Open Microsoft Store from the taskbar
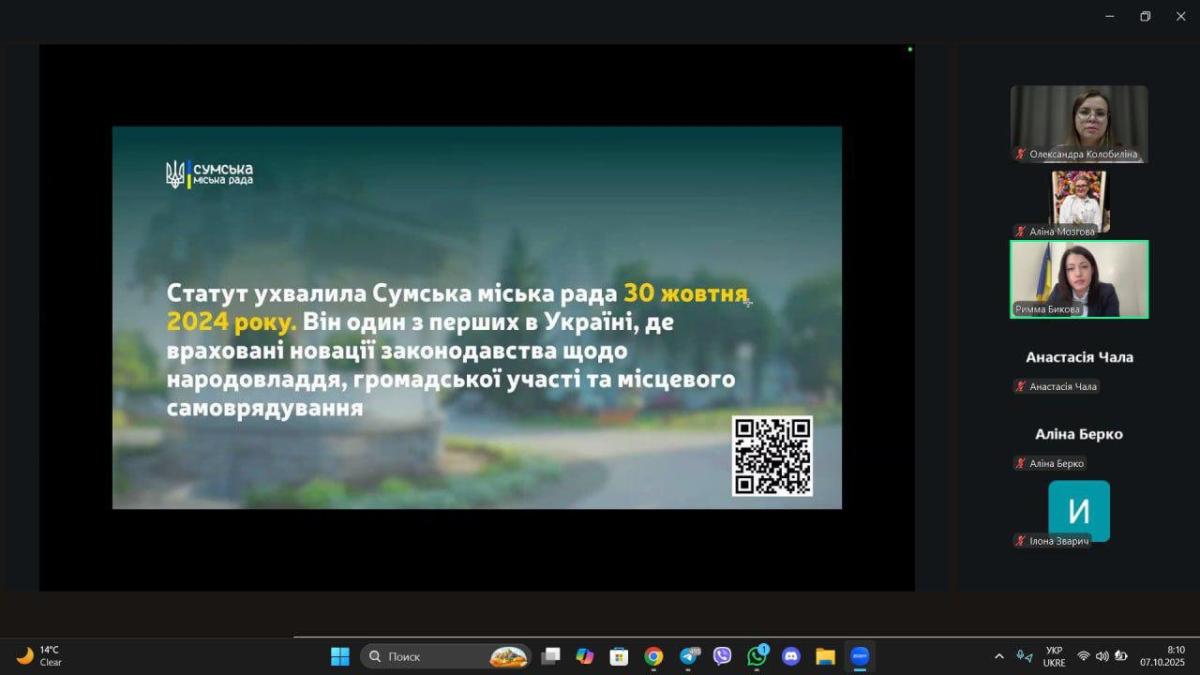The width and height of the screenshot is (1200, 675). point(619,656)
